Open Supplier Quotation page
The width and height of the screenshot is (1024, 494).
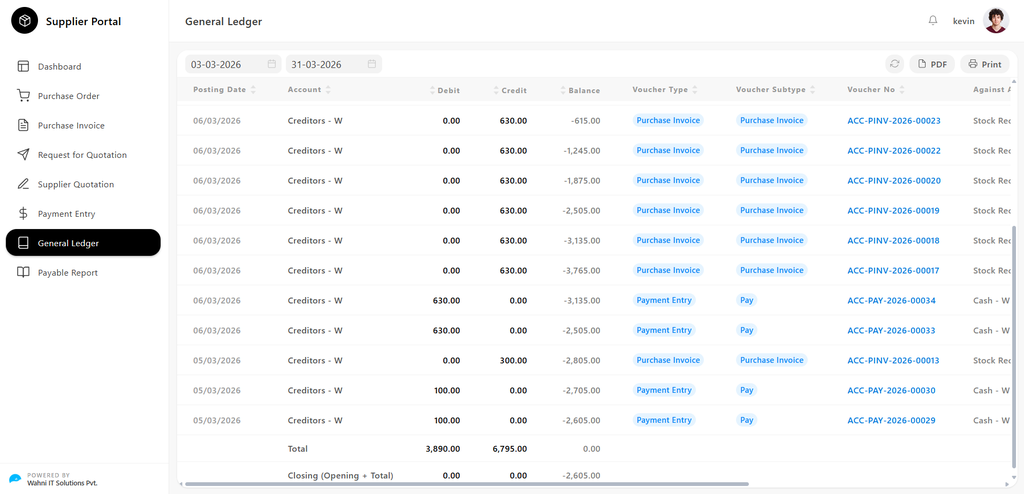pyautogui.click(x=83, y=184)
